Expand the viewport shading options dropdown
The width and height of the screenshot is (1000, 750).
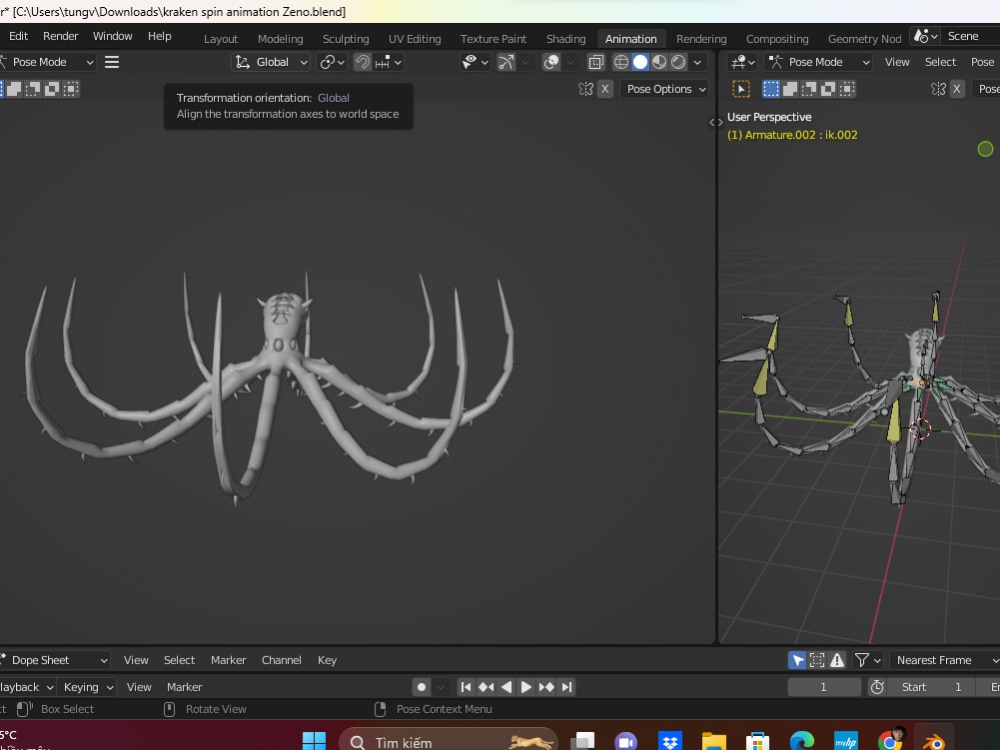click(697, 62)
